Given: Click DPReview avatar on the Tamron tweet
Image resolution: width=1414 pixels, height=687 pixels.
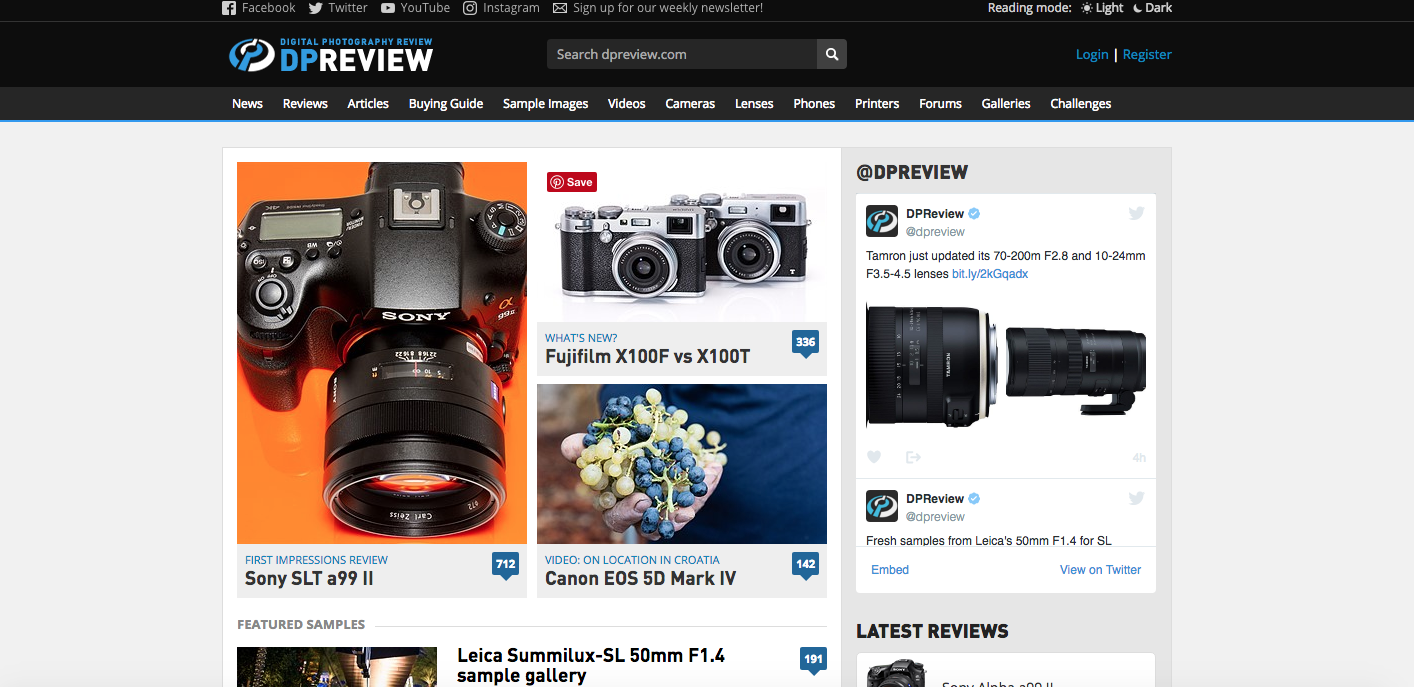Looking at the screenshot, I should (882, 221).
